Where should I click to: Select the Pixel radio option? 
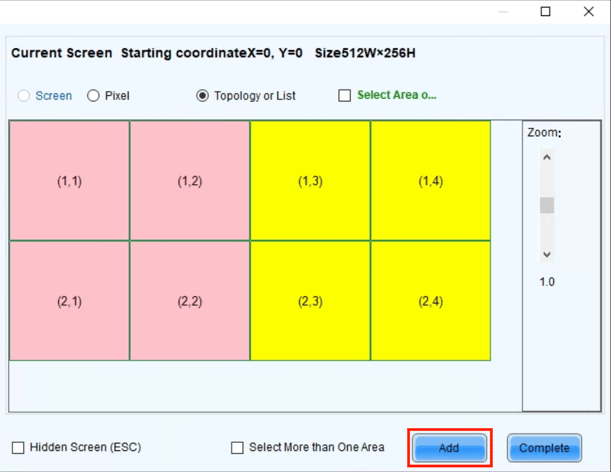94,96
